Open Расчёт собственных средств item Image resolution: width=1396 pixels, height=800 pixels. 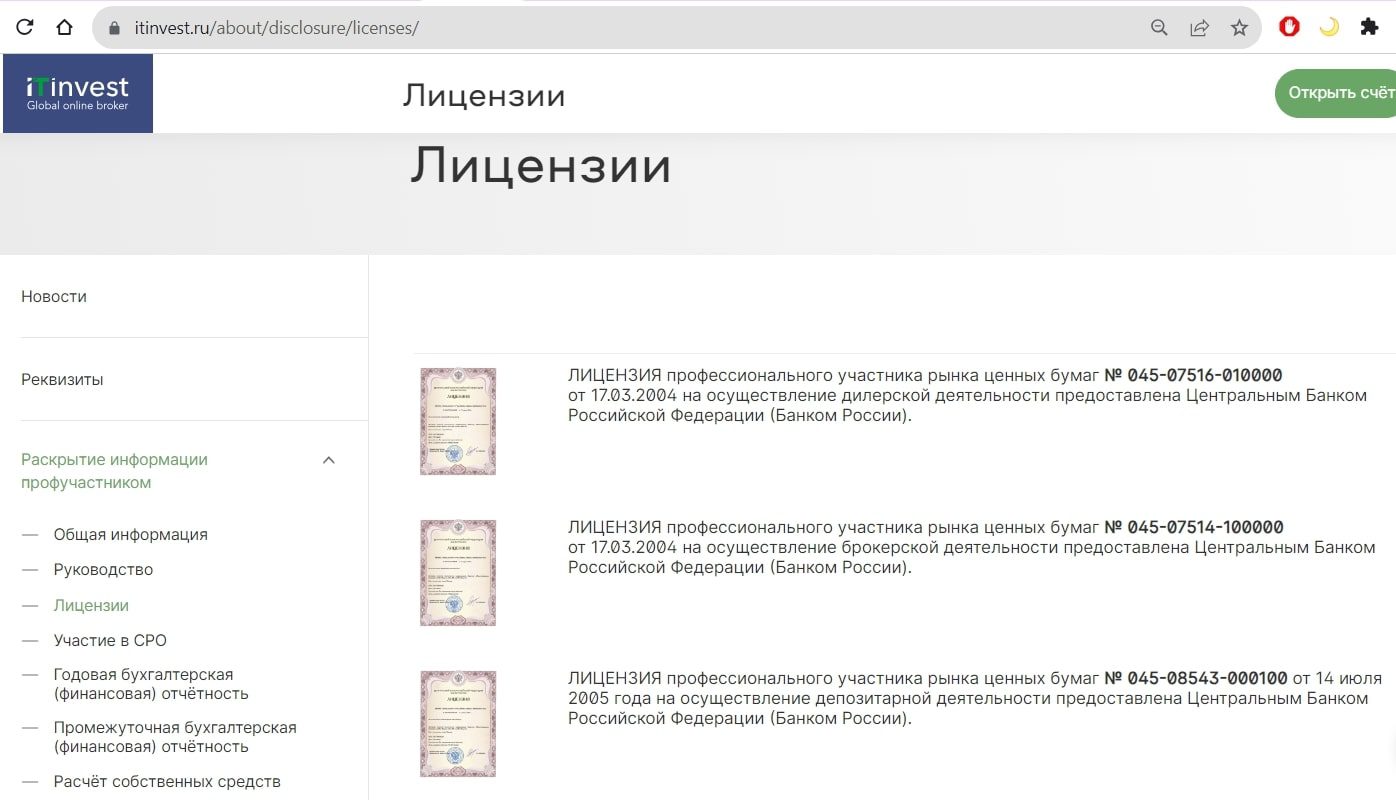tap(167, 782)
